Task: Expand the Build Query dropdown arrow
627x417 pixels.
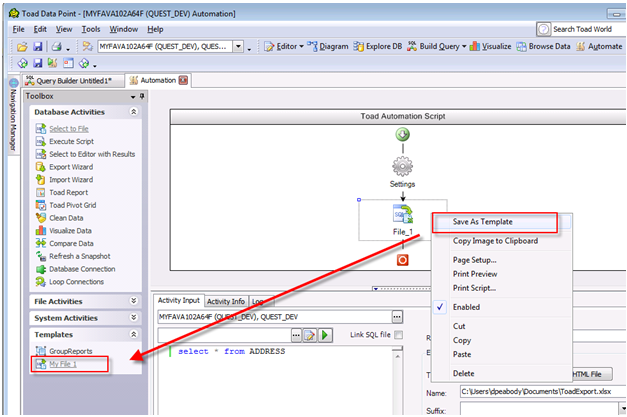Action: click(x=464, y=46)
